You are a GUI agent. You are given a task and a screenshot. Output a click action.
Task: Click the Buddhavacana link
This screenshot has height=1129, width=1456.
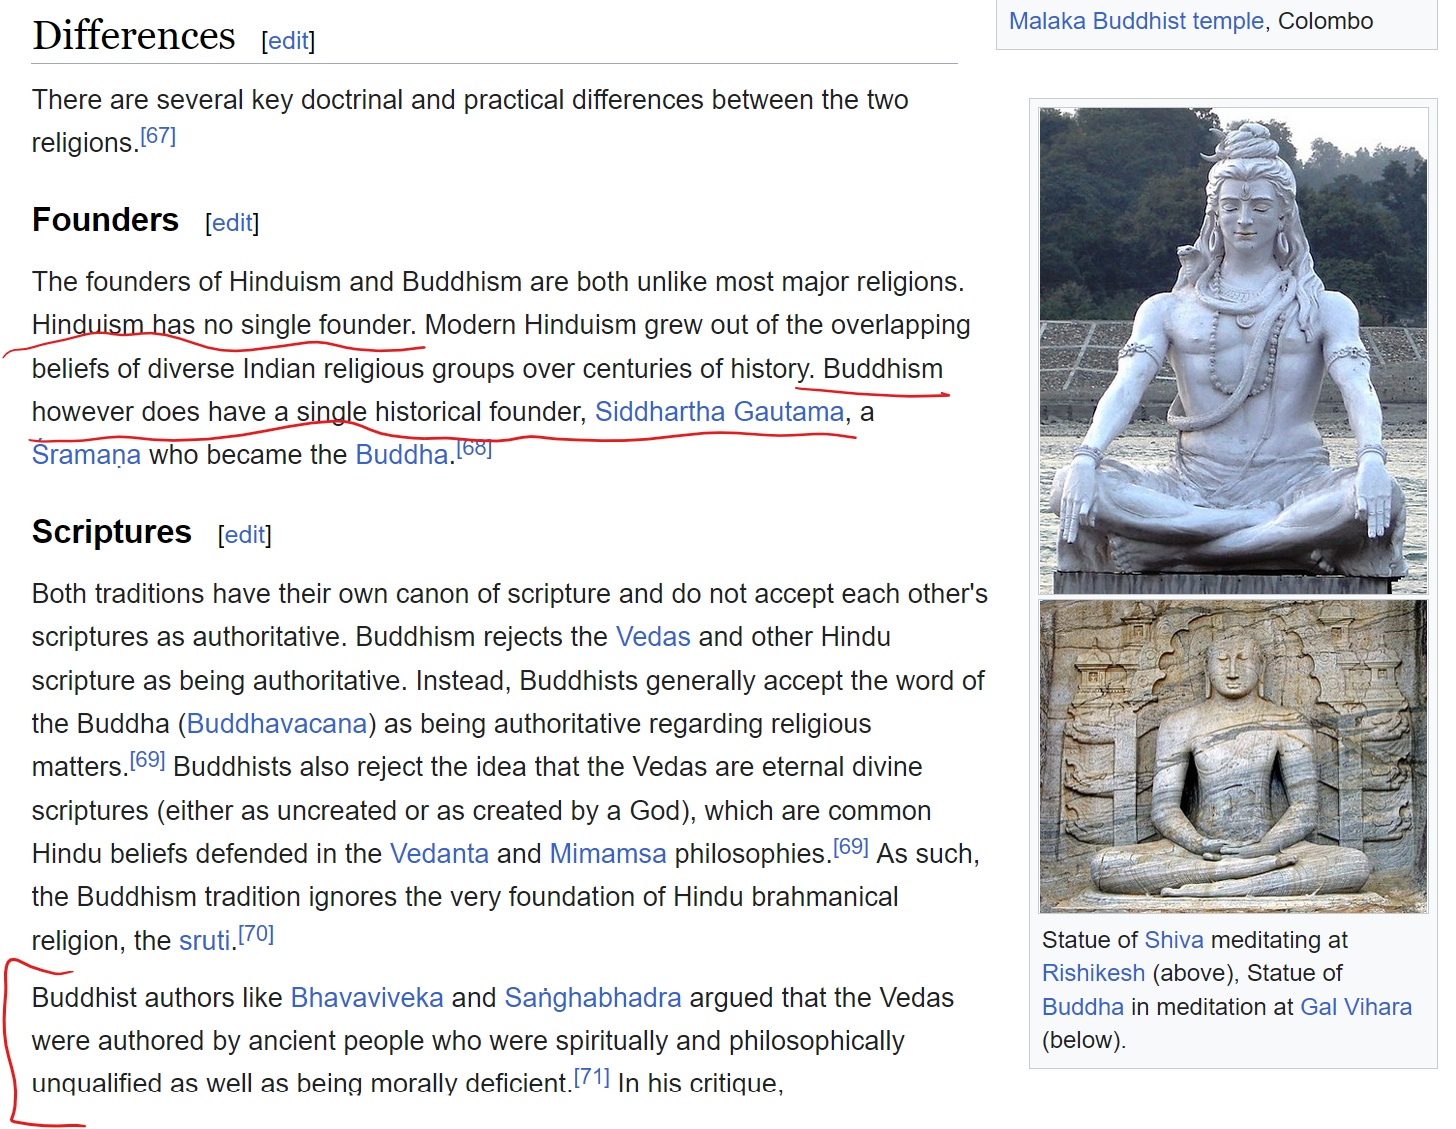tap(277, 724)
